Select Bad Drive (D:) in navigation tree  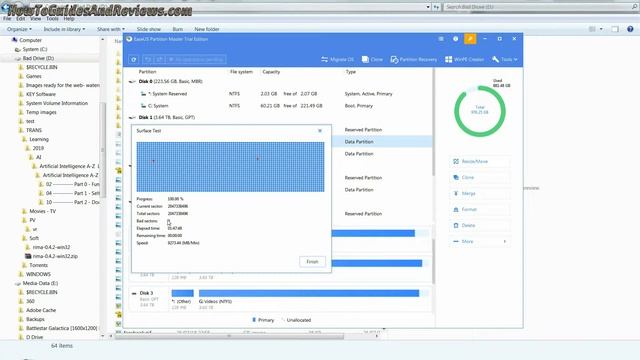(38, 58)
